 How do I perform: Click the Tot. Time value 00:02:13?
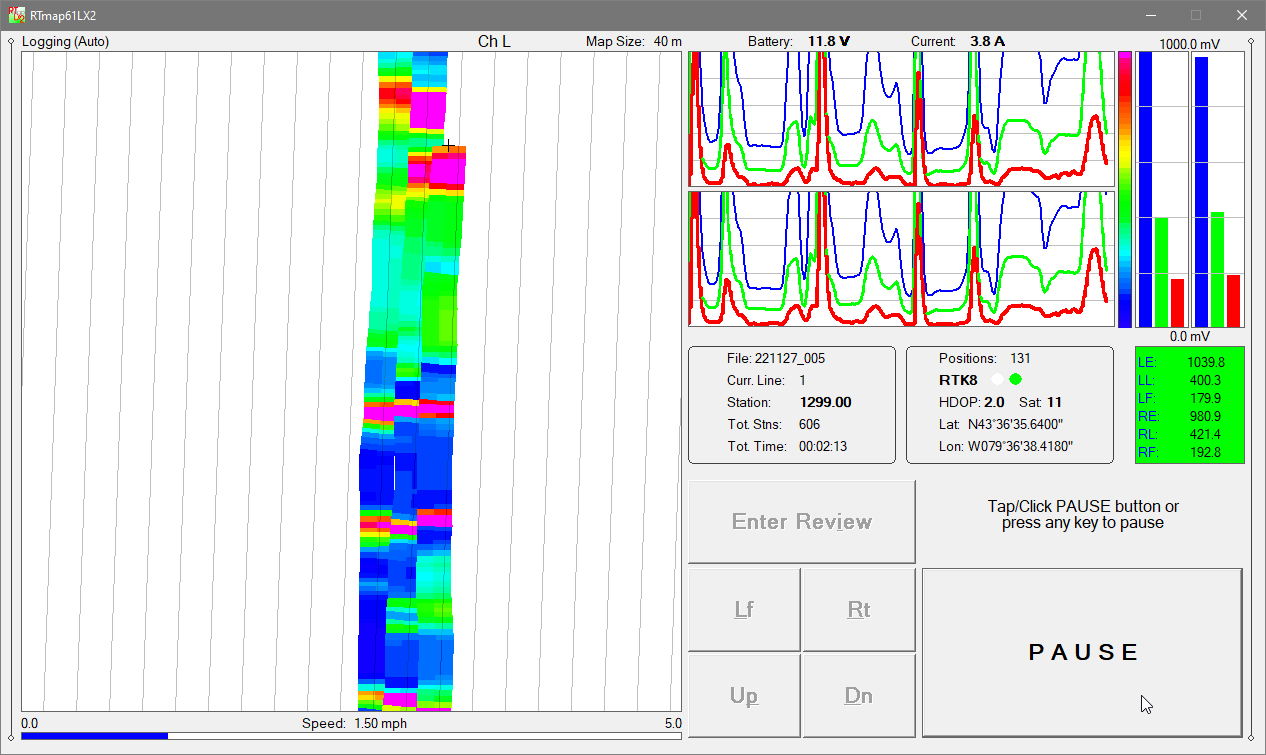coord(824,446)
